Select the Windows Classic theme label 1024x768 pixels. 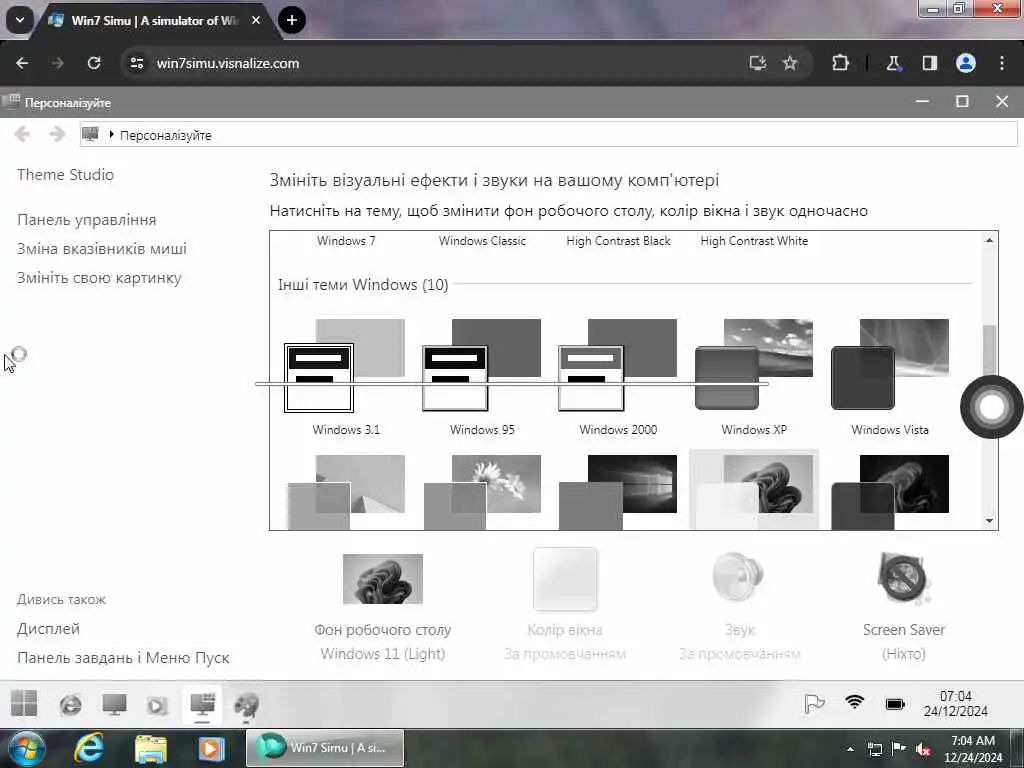coord(482,240)
